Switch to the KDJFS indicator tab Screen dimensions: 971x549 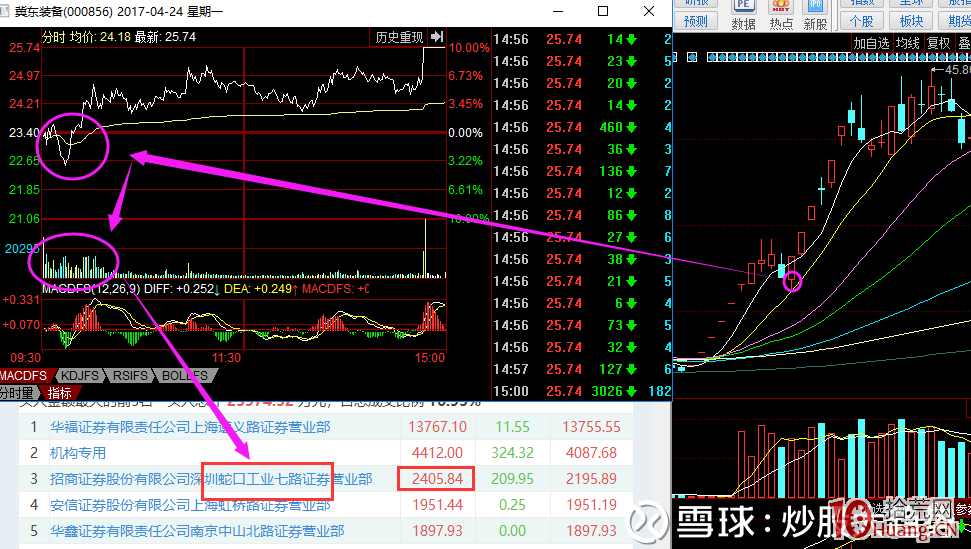(x=80, y=376)
